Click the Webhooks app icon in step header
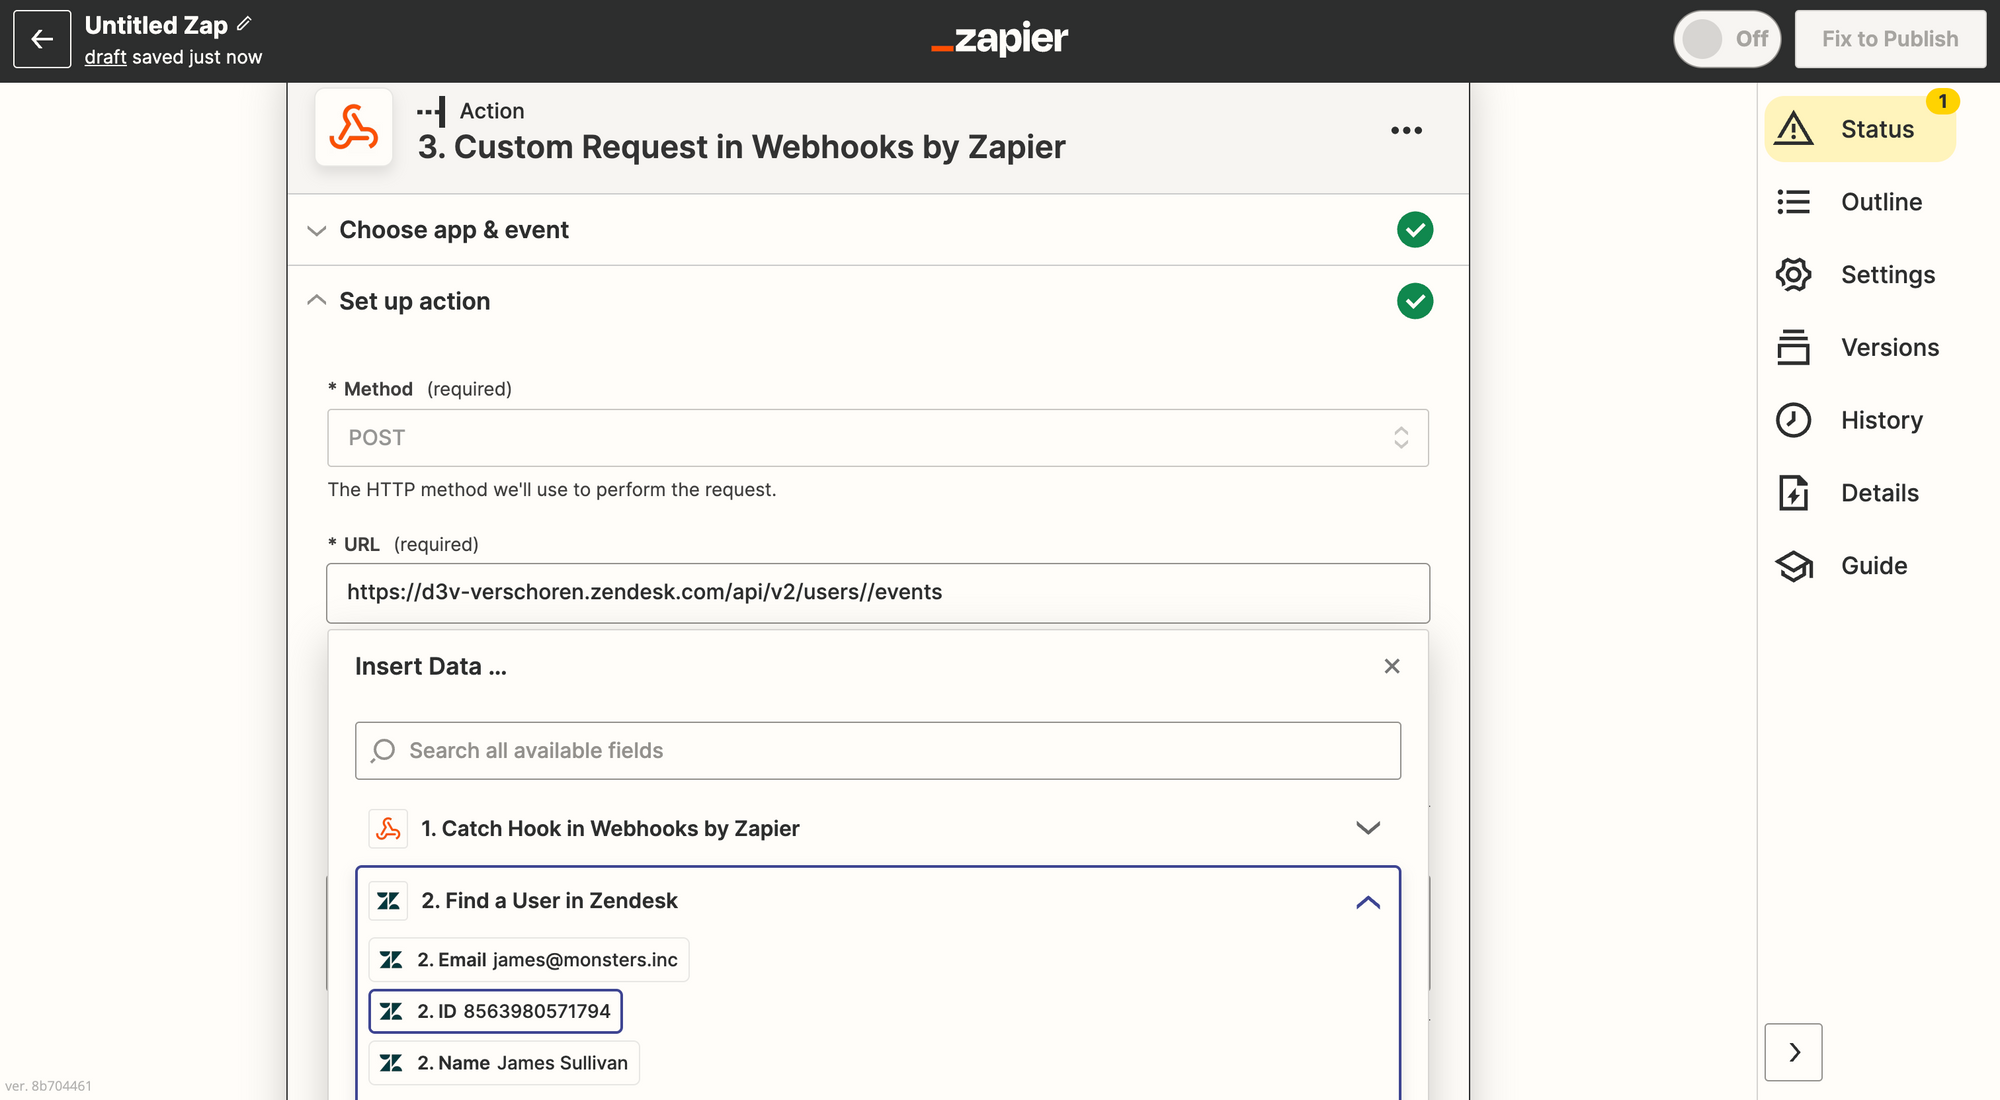Screen dimensions: 2000x1100 [353, 128]
